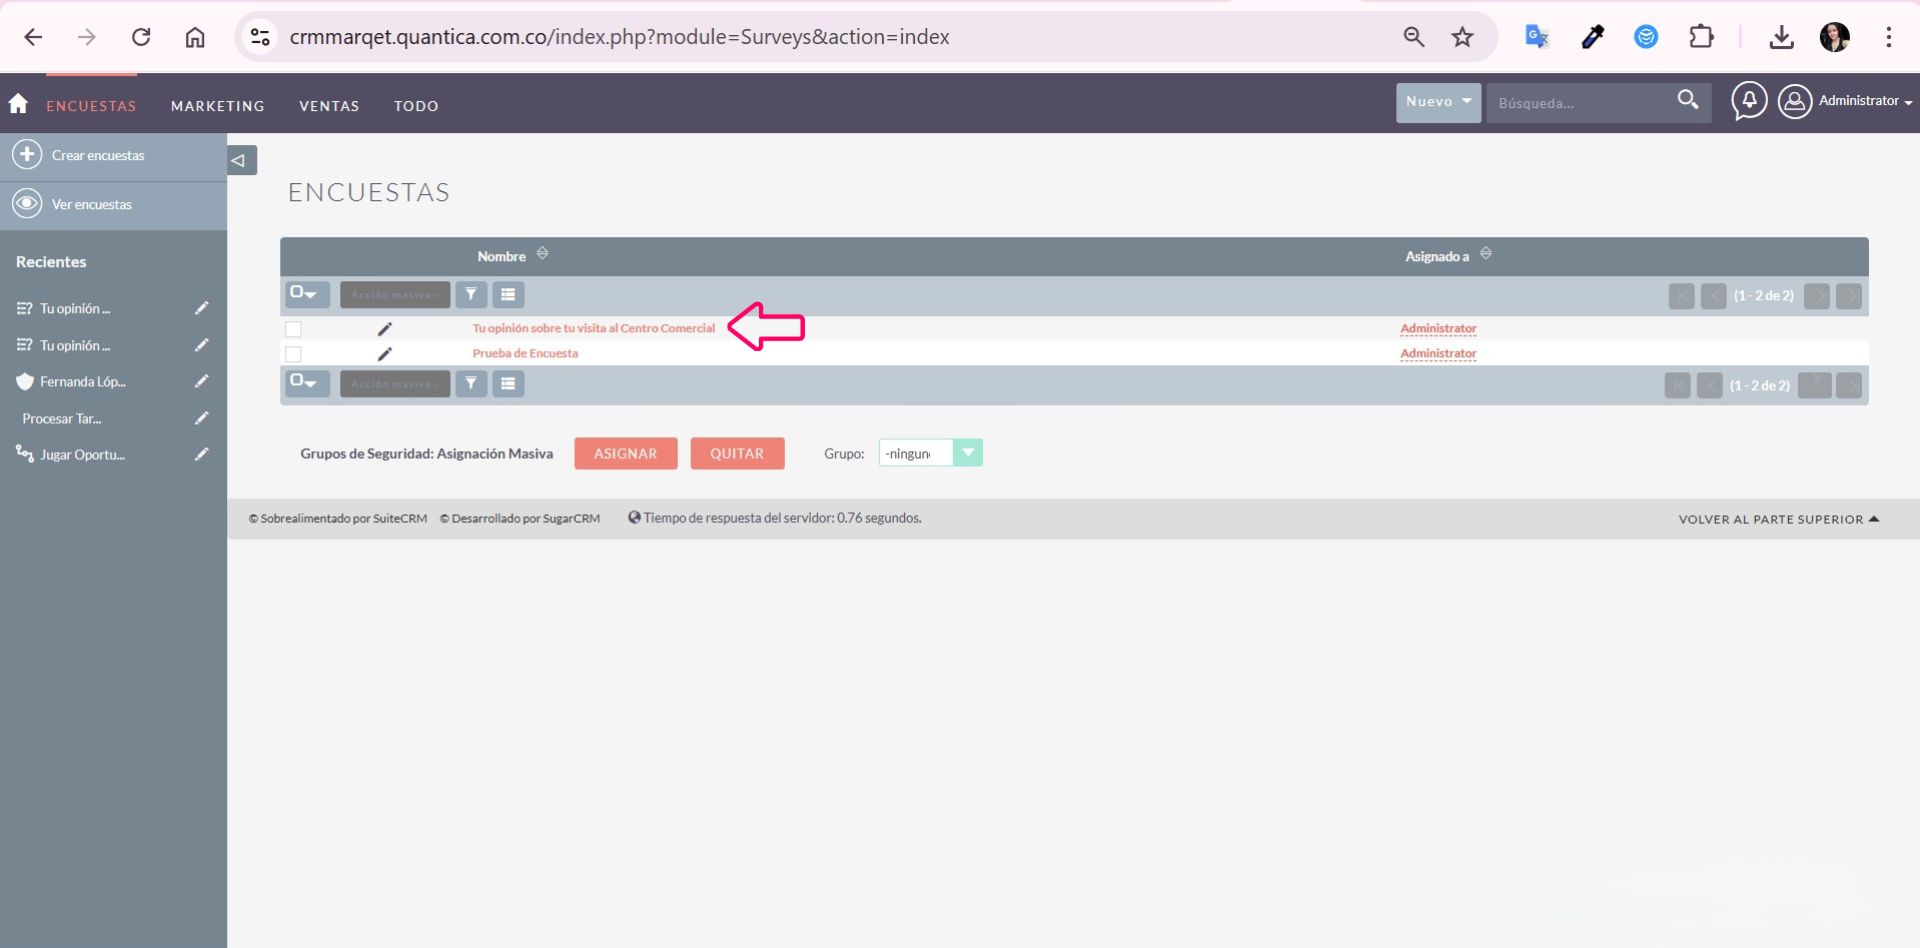The width and height of the screenshot is (1920, 948).
Task: Click the filter icon in the top toolbar
Action: pyautogui.click(x=471, y=295)
